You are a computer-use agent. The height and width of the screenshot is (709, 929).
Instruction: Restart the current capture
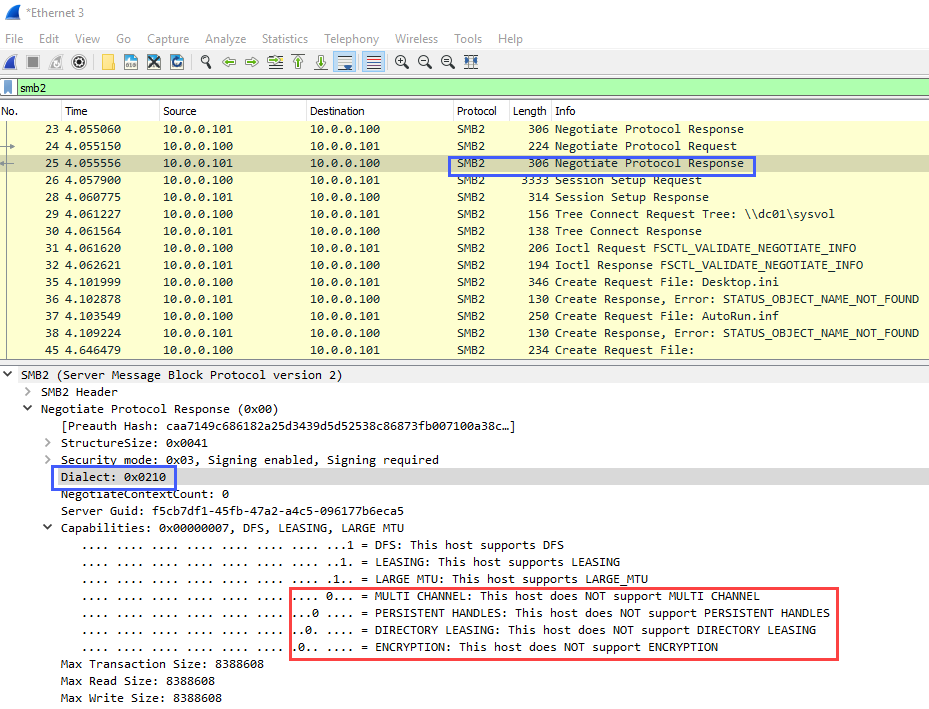pos(56,62)
